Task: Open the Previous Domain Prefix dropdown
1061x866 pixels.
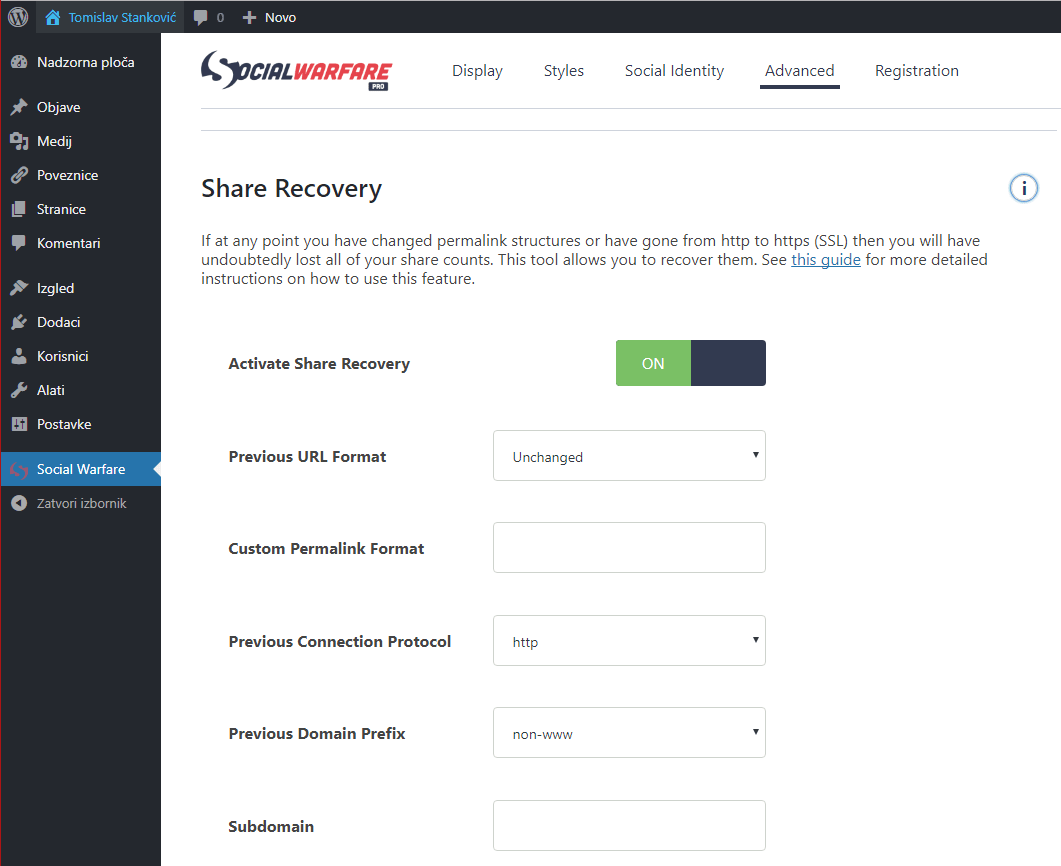Action: pos(629,733)
